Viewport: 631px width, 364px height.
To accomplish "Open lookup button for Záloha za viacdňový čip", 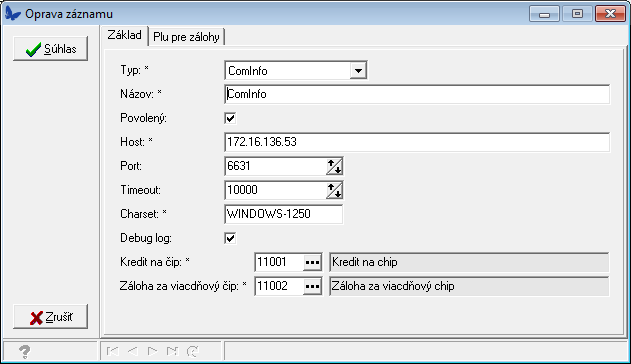I will coord(313,286).
